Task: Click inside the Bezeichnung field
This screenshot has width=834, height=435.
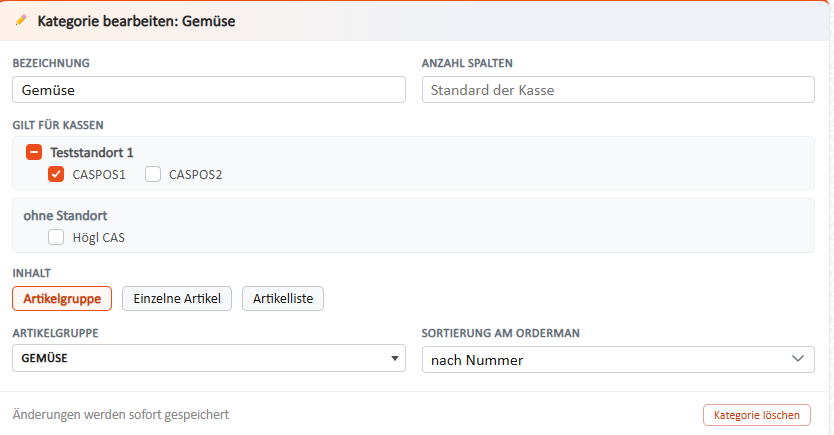Action: point(209,90)
